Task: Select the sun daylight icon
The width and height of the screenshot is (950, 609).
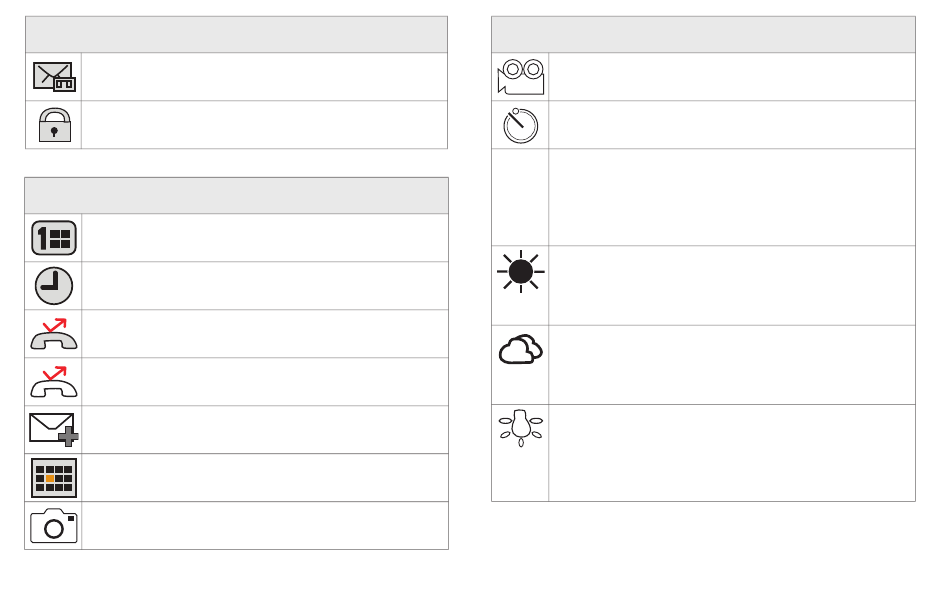Action: click(x=520, y=271)
